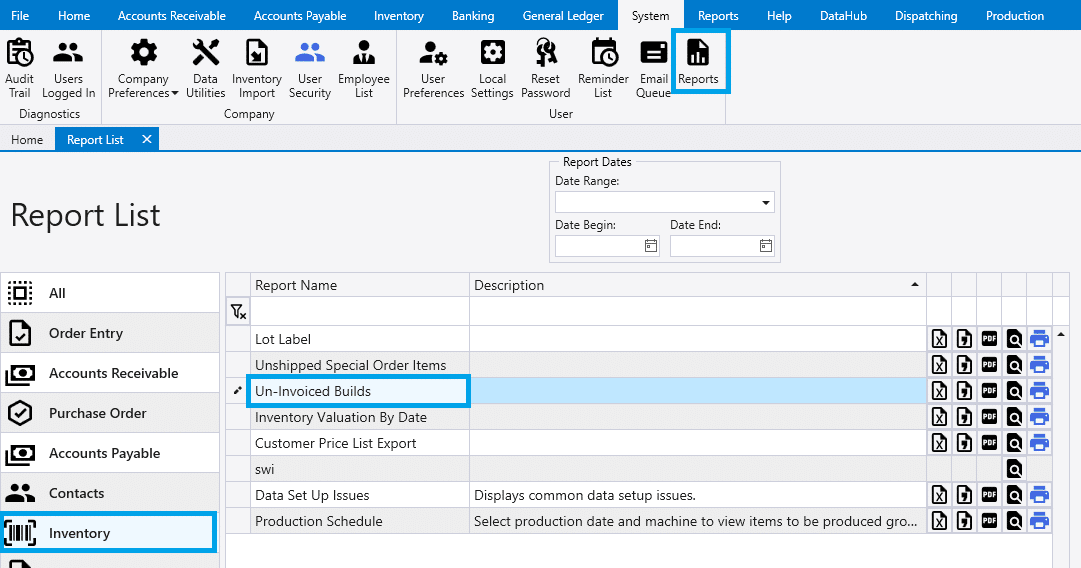Select the Production Schedule report name
This screenshot has width=1081, height=568.
[x=319, y=521]
